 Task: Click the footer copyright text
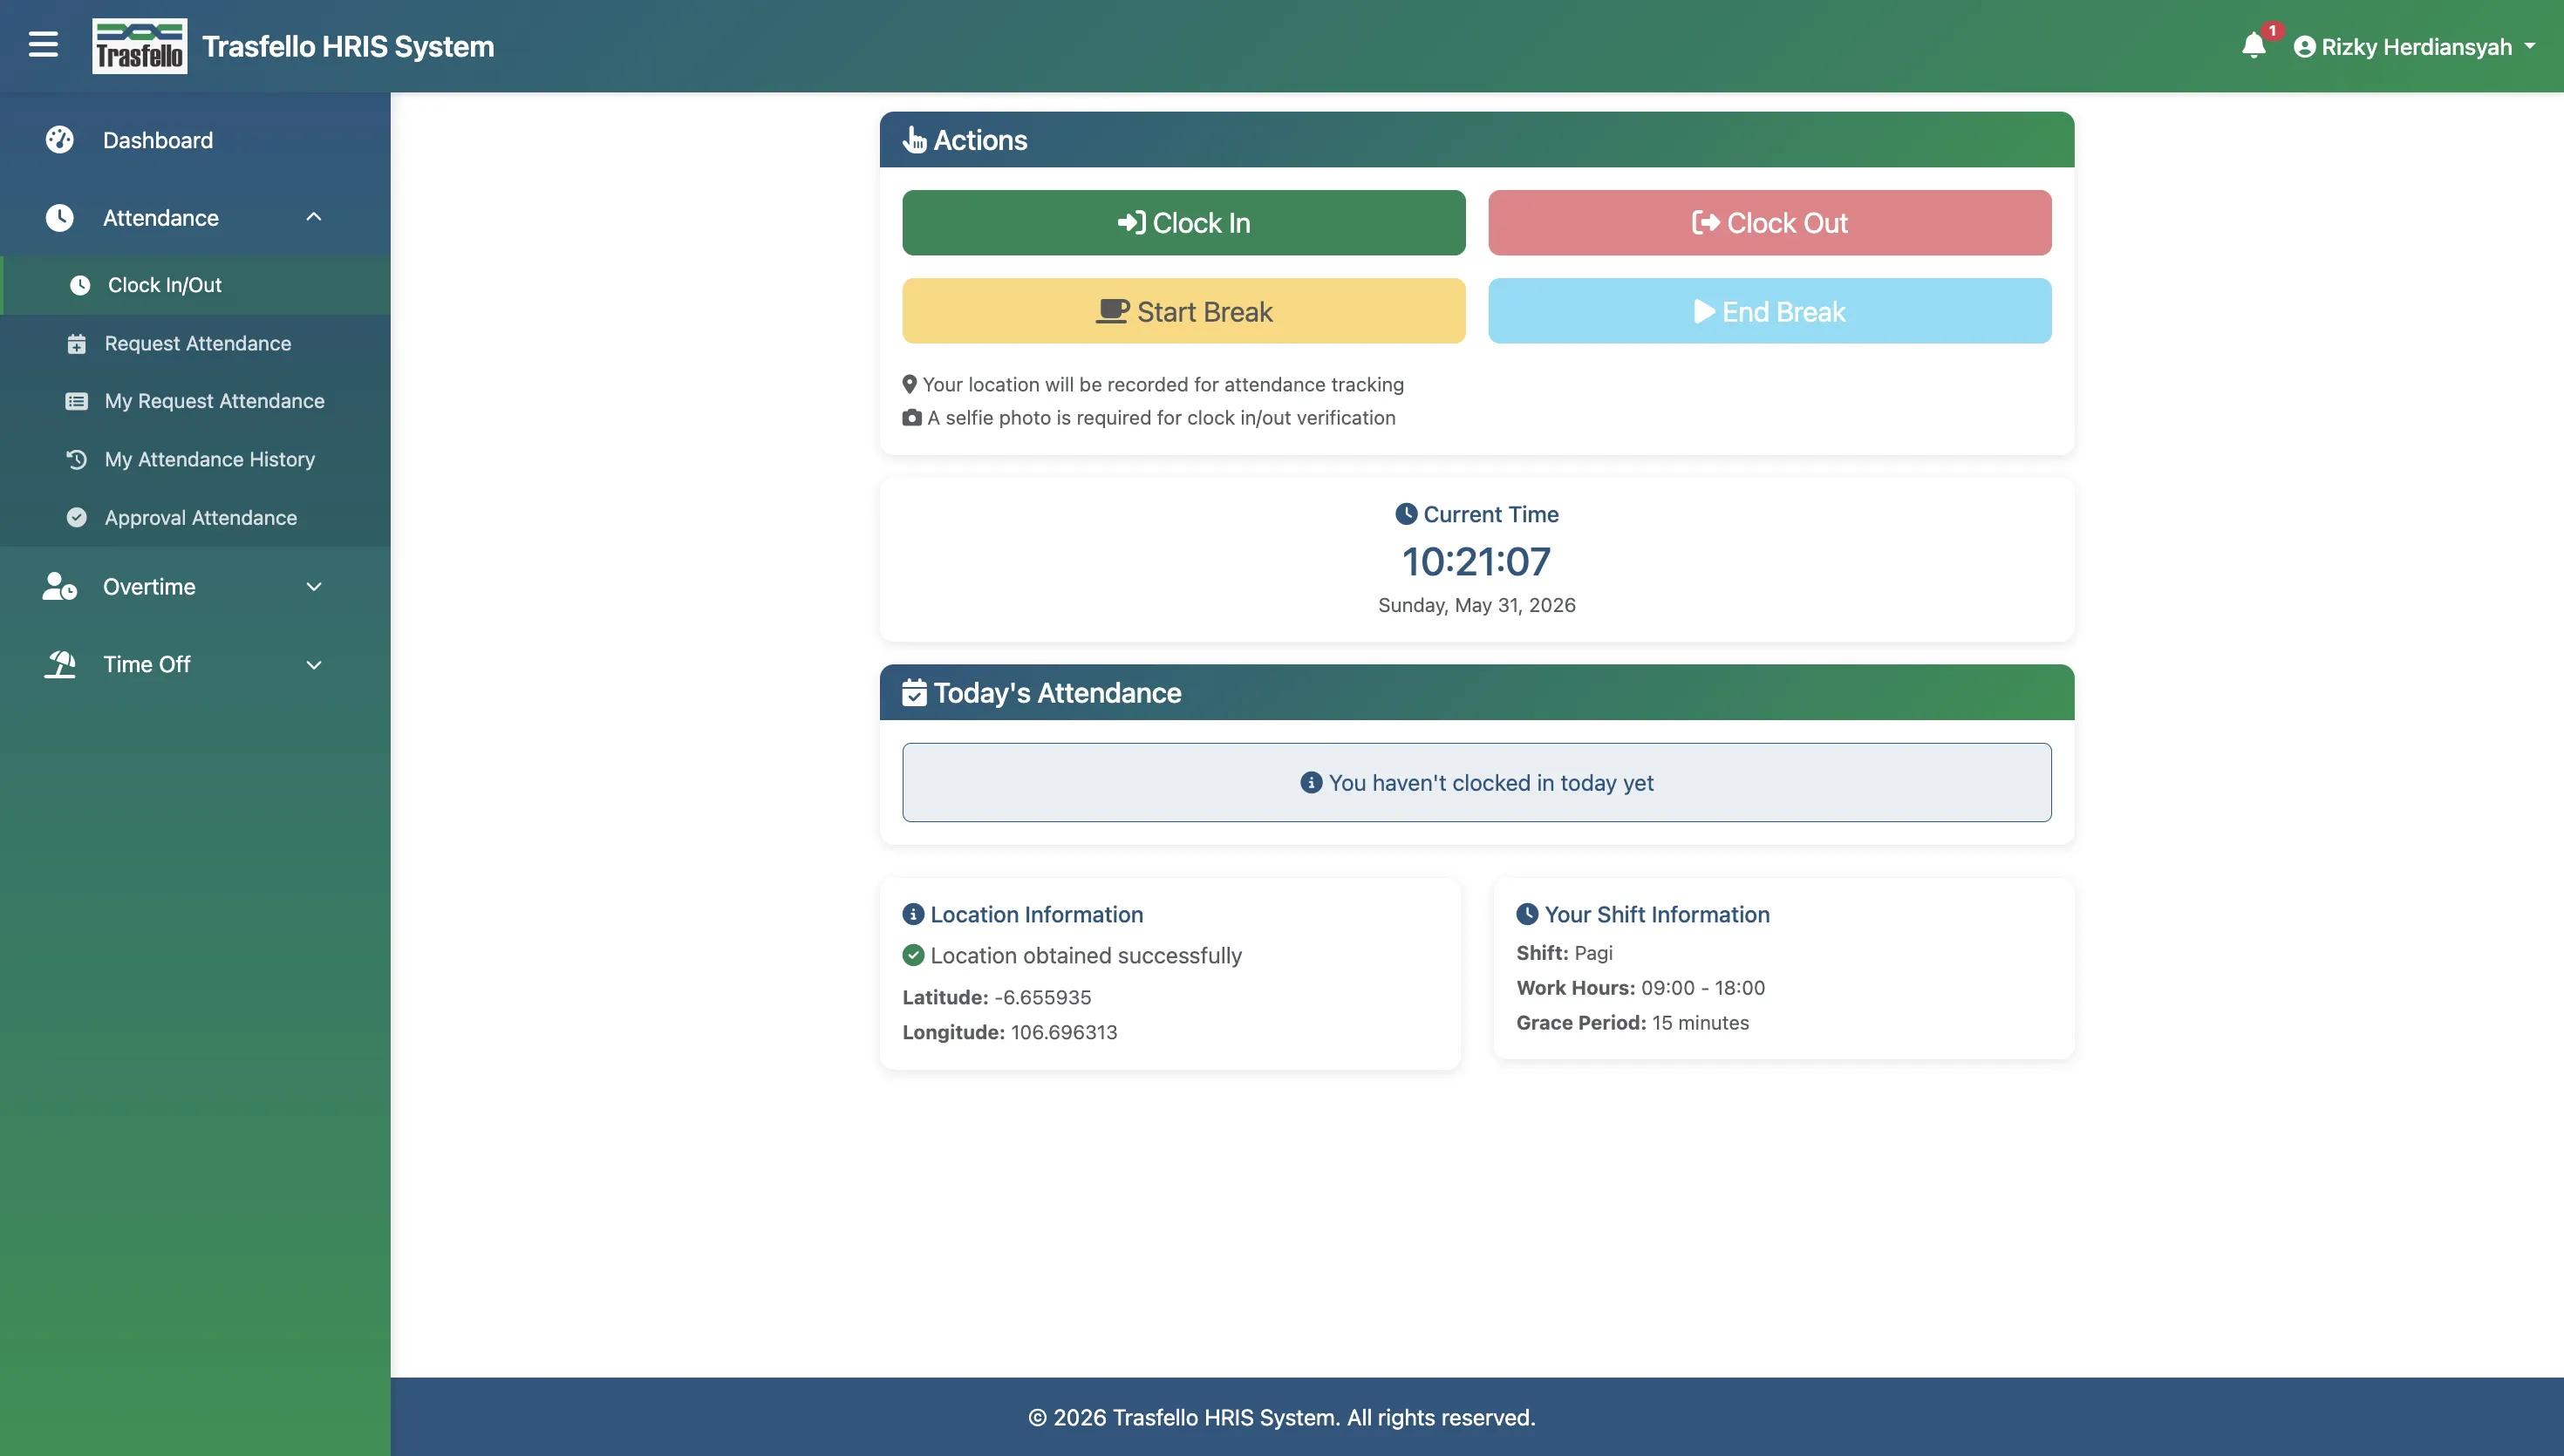point(1281,1417)
